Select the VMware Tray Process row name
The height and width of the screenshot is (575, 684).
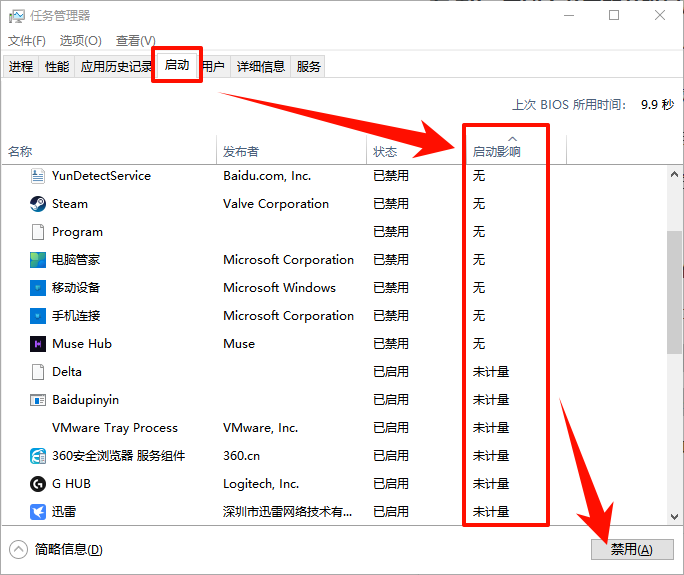click(x=115, y=428)
